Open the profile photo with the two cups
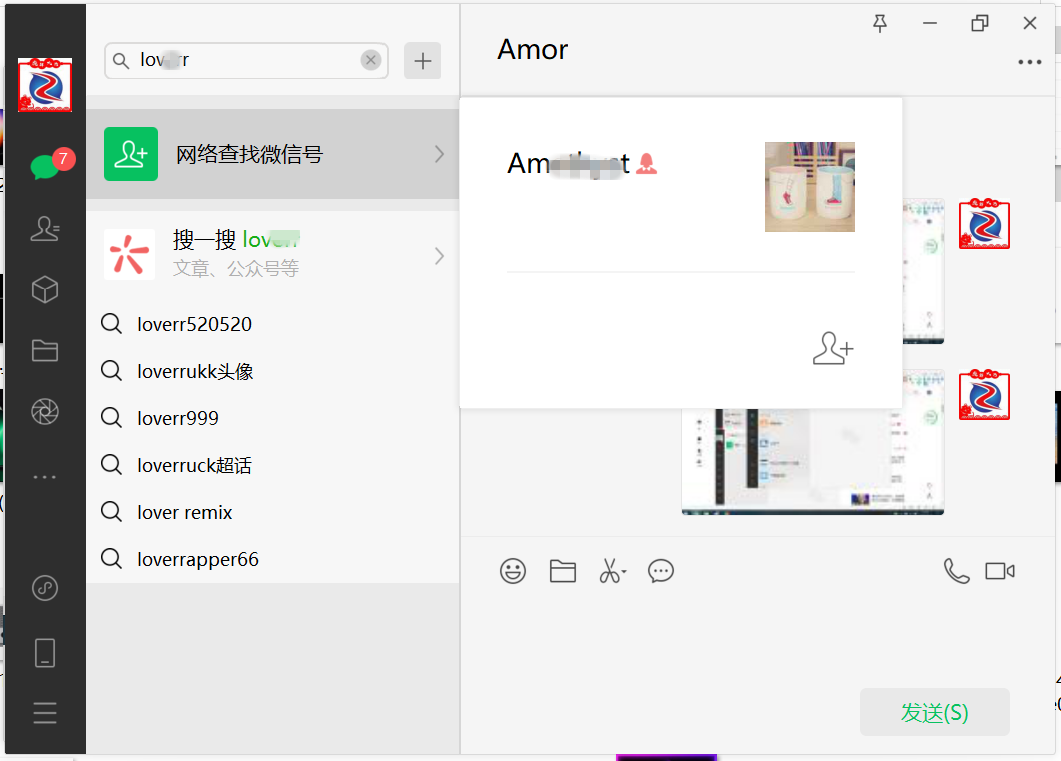This screenshot has width=1061, height=761. coord(810,187)
